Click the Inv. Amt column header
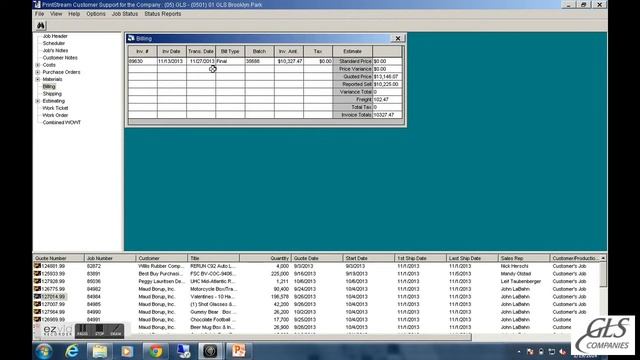Screen dimensions: 640x360 (289, 51)
